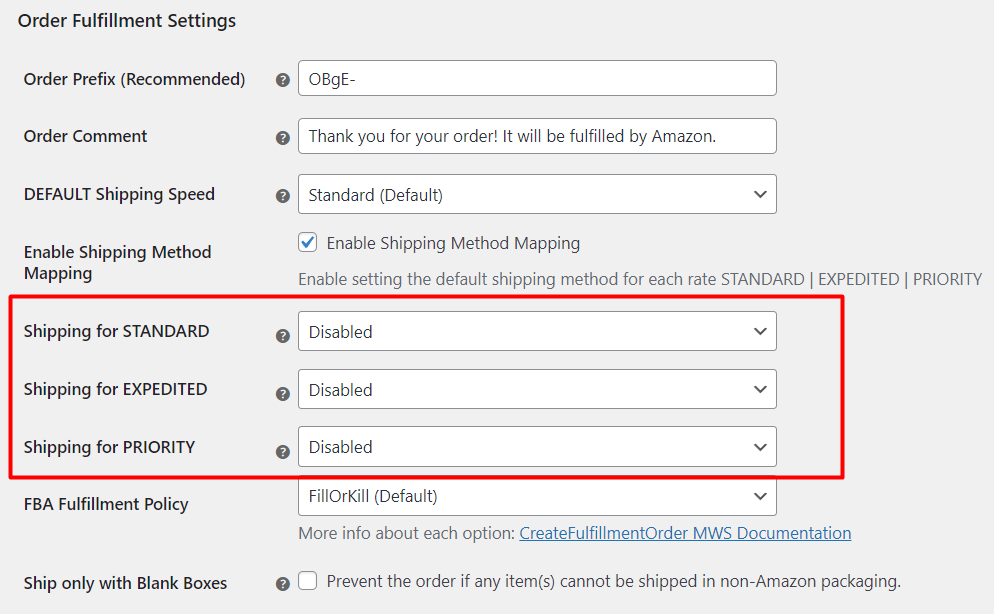Show help for Shipping for PRIORITY
This screenshot has width=994, height=614.
283,452
